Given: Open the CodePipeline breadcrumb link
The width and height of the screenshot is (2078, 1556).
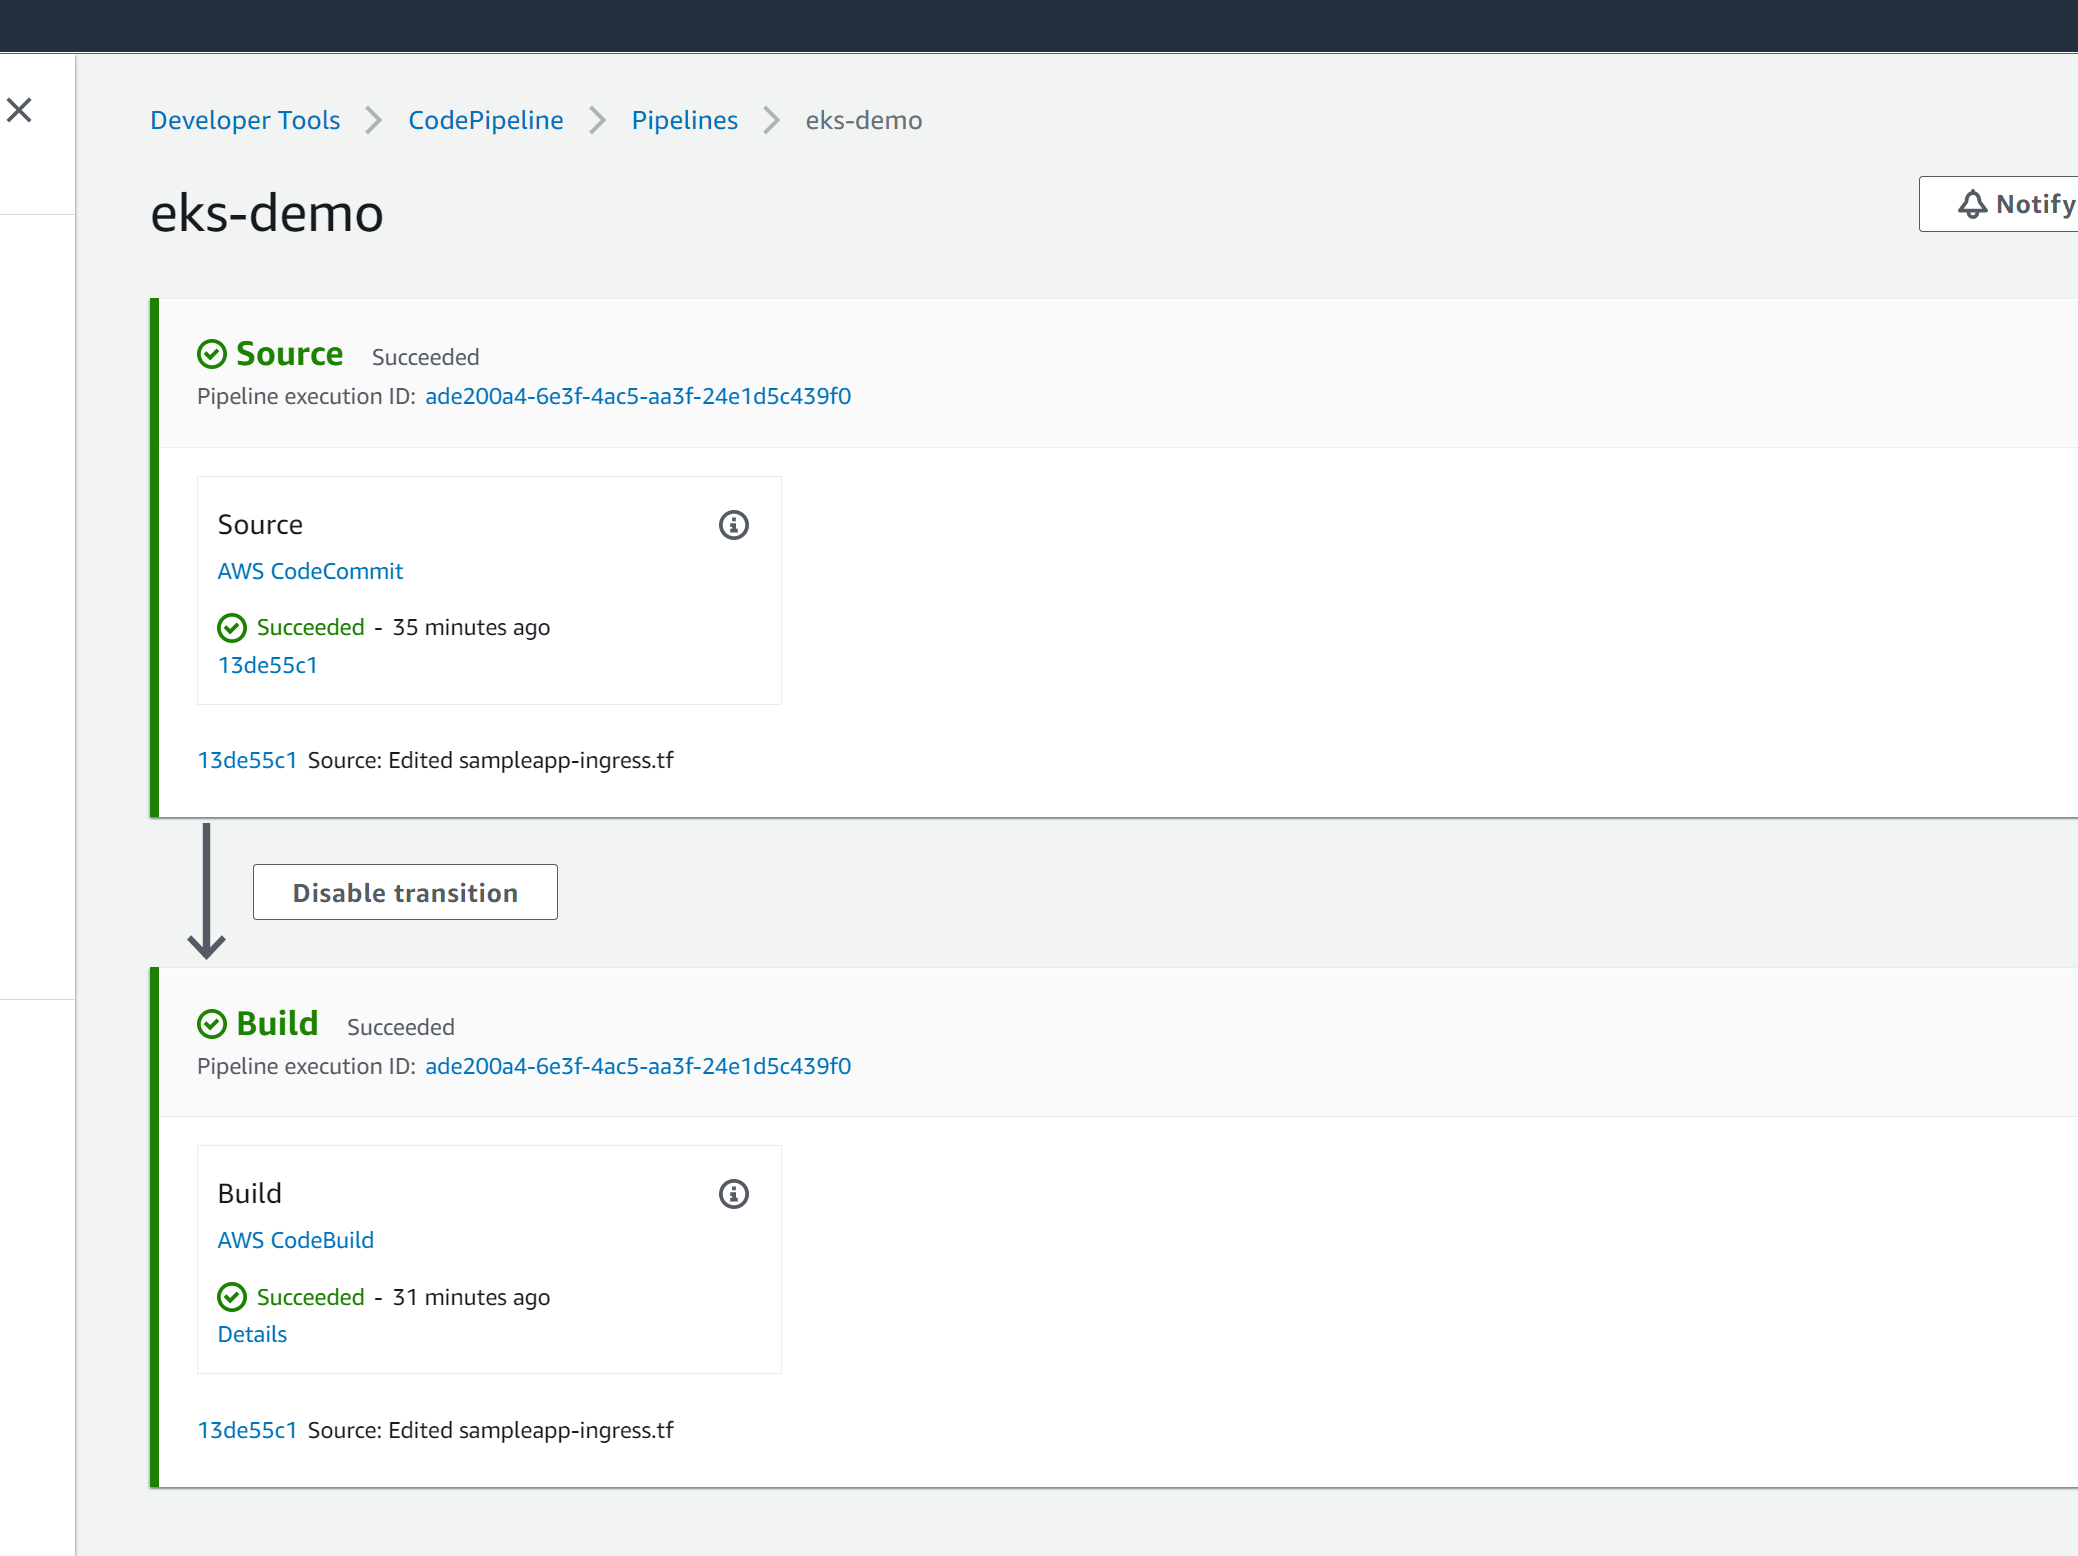Looking at the screenshot, I should (485, 120).
